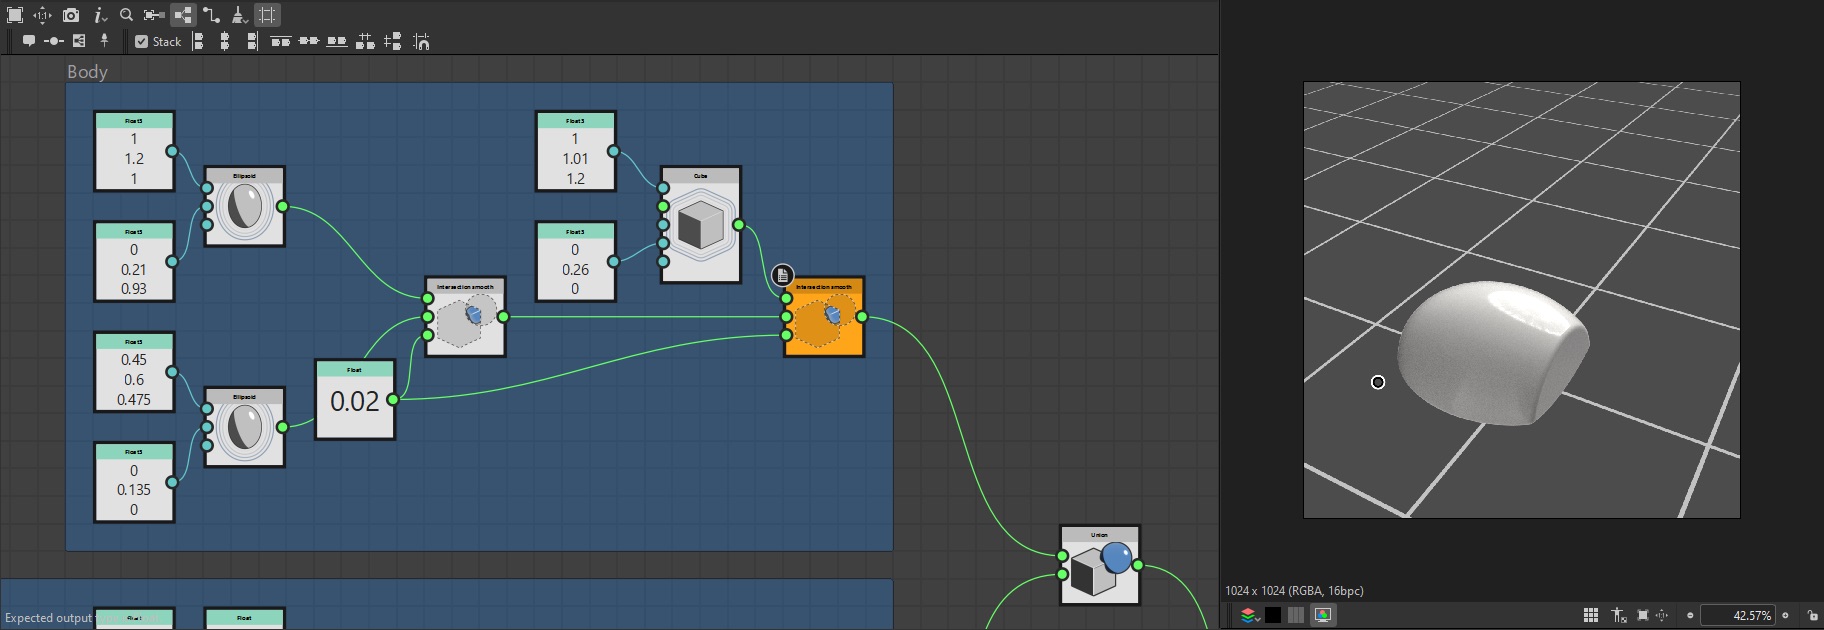The image size is (1824, 630).
Task: Select the Float3 node with 0.45, 0.6, 0.475
Action: click(x=134, y=372)
